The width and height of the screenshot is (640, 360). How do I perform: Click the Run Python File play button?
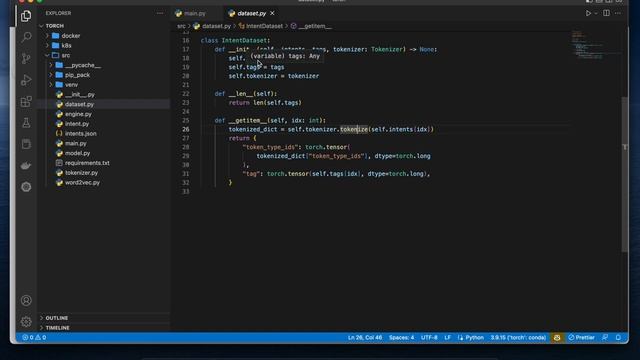click(588, 13)
